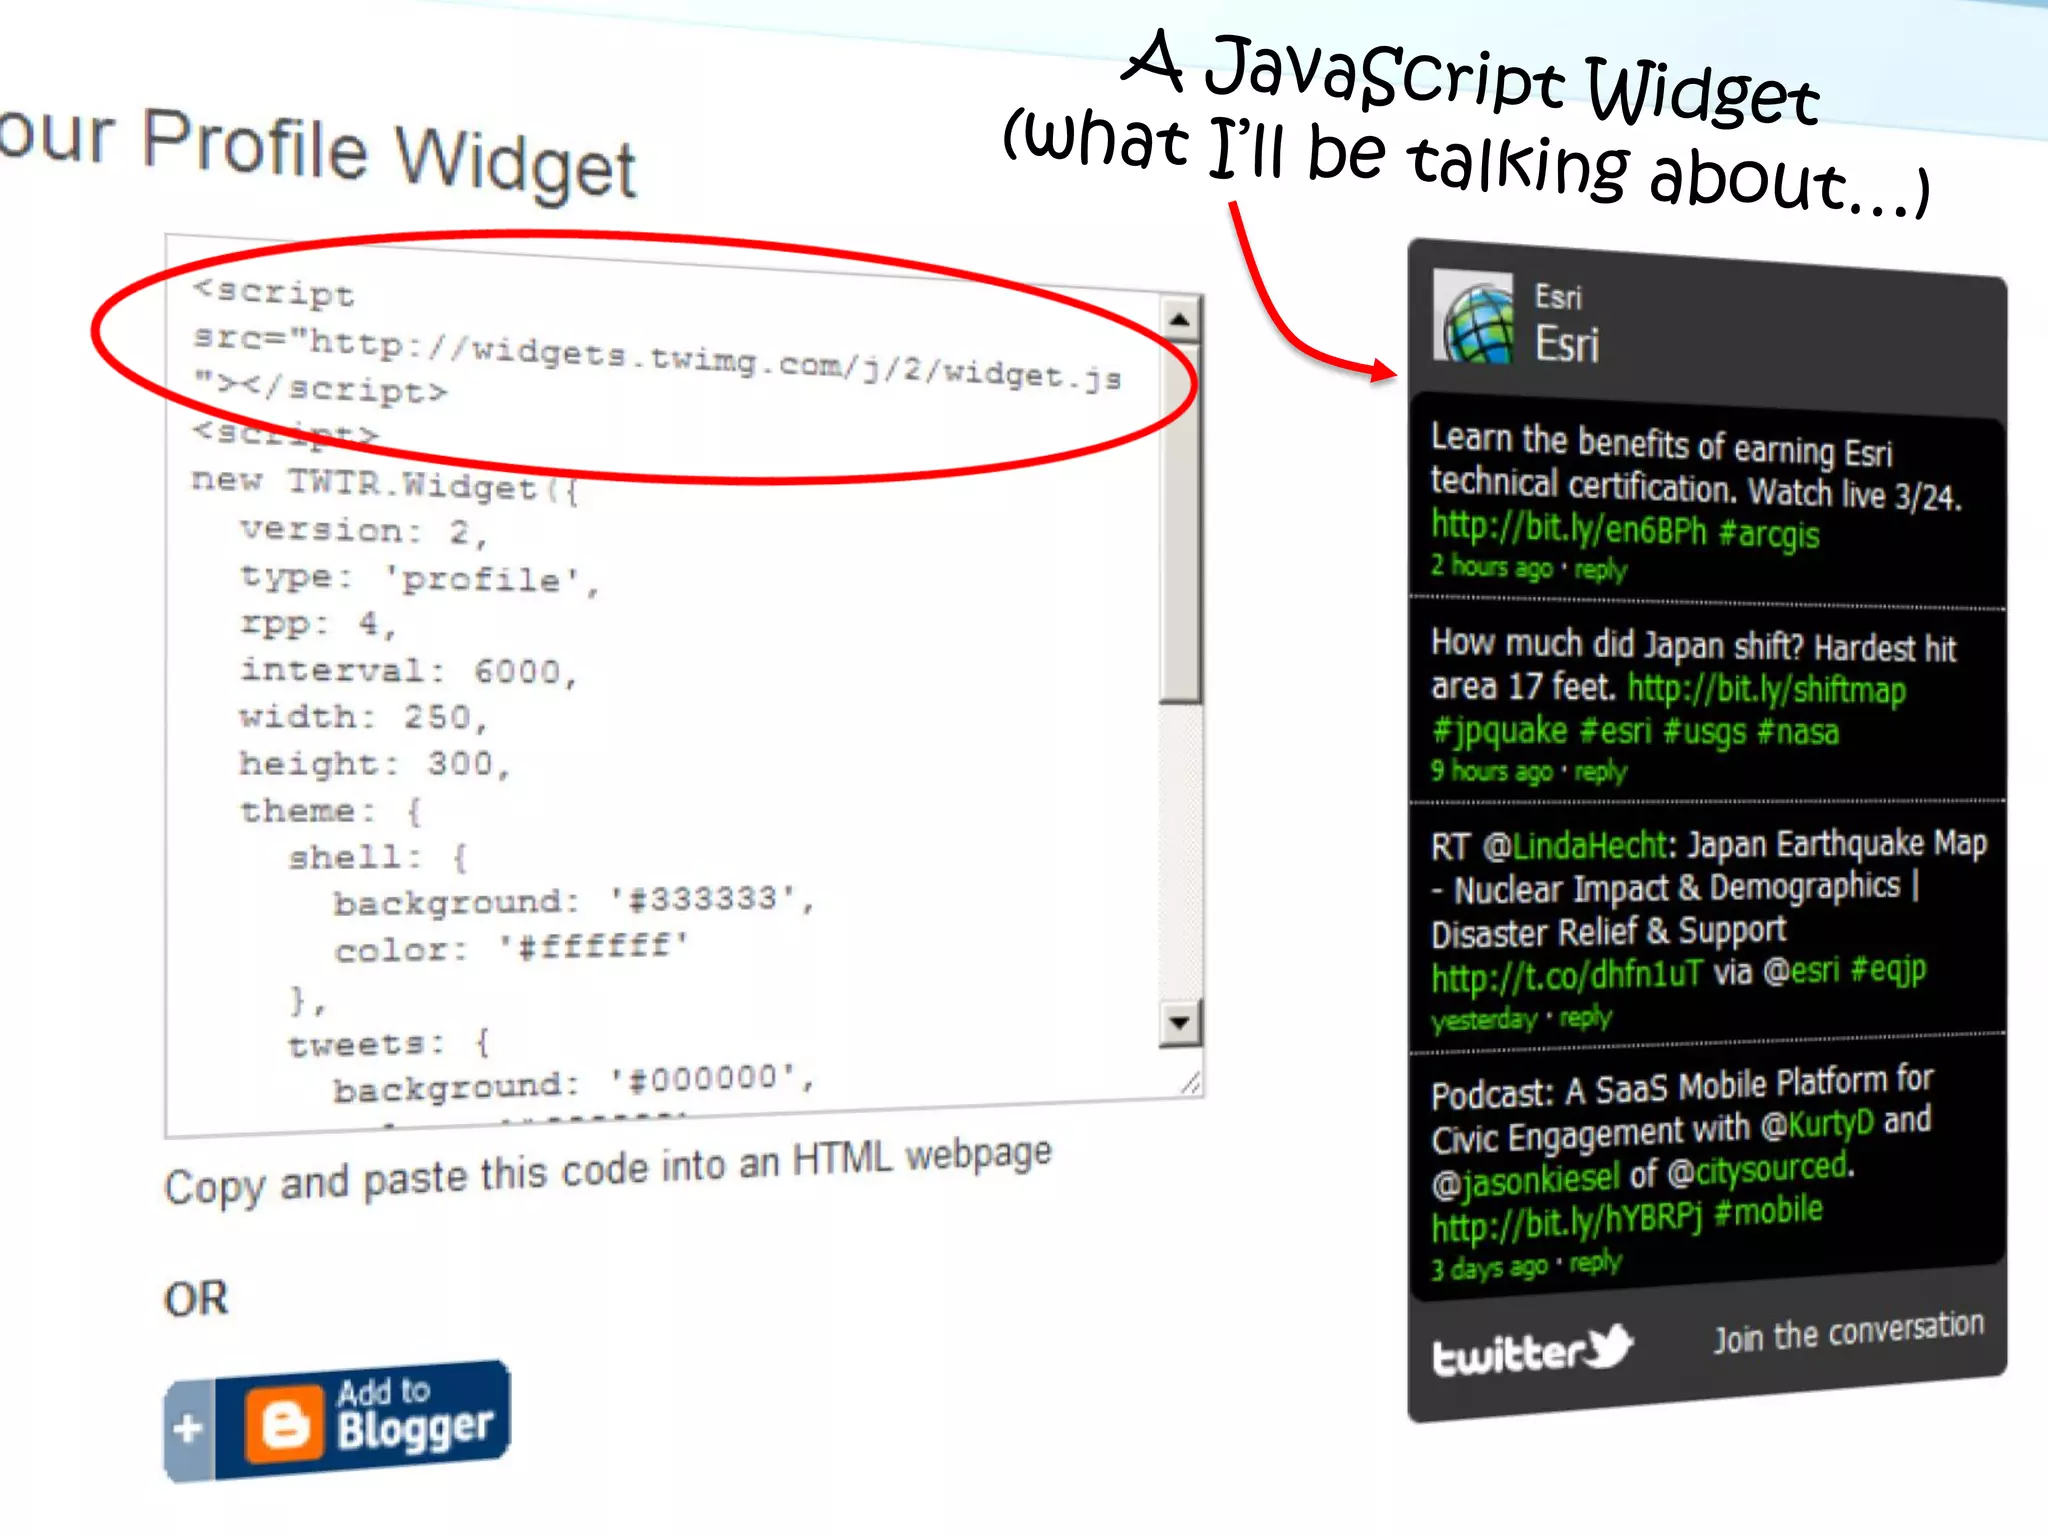
Task: Click the 'shell: {' code line
Action: [378, 857]
